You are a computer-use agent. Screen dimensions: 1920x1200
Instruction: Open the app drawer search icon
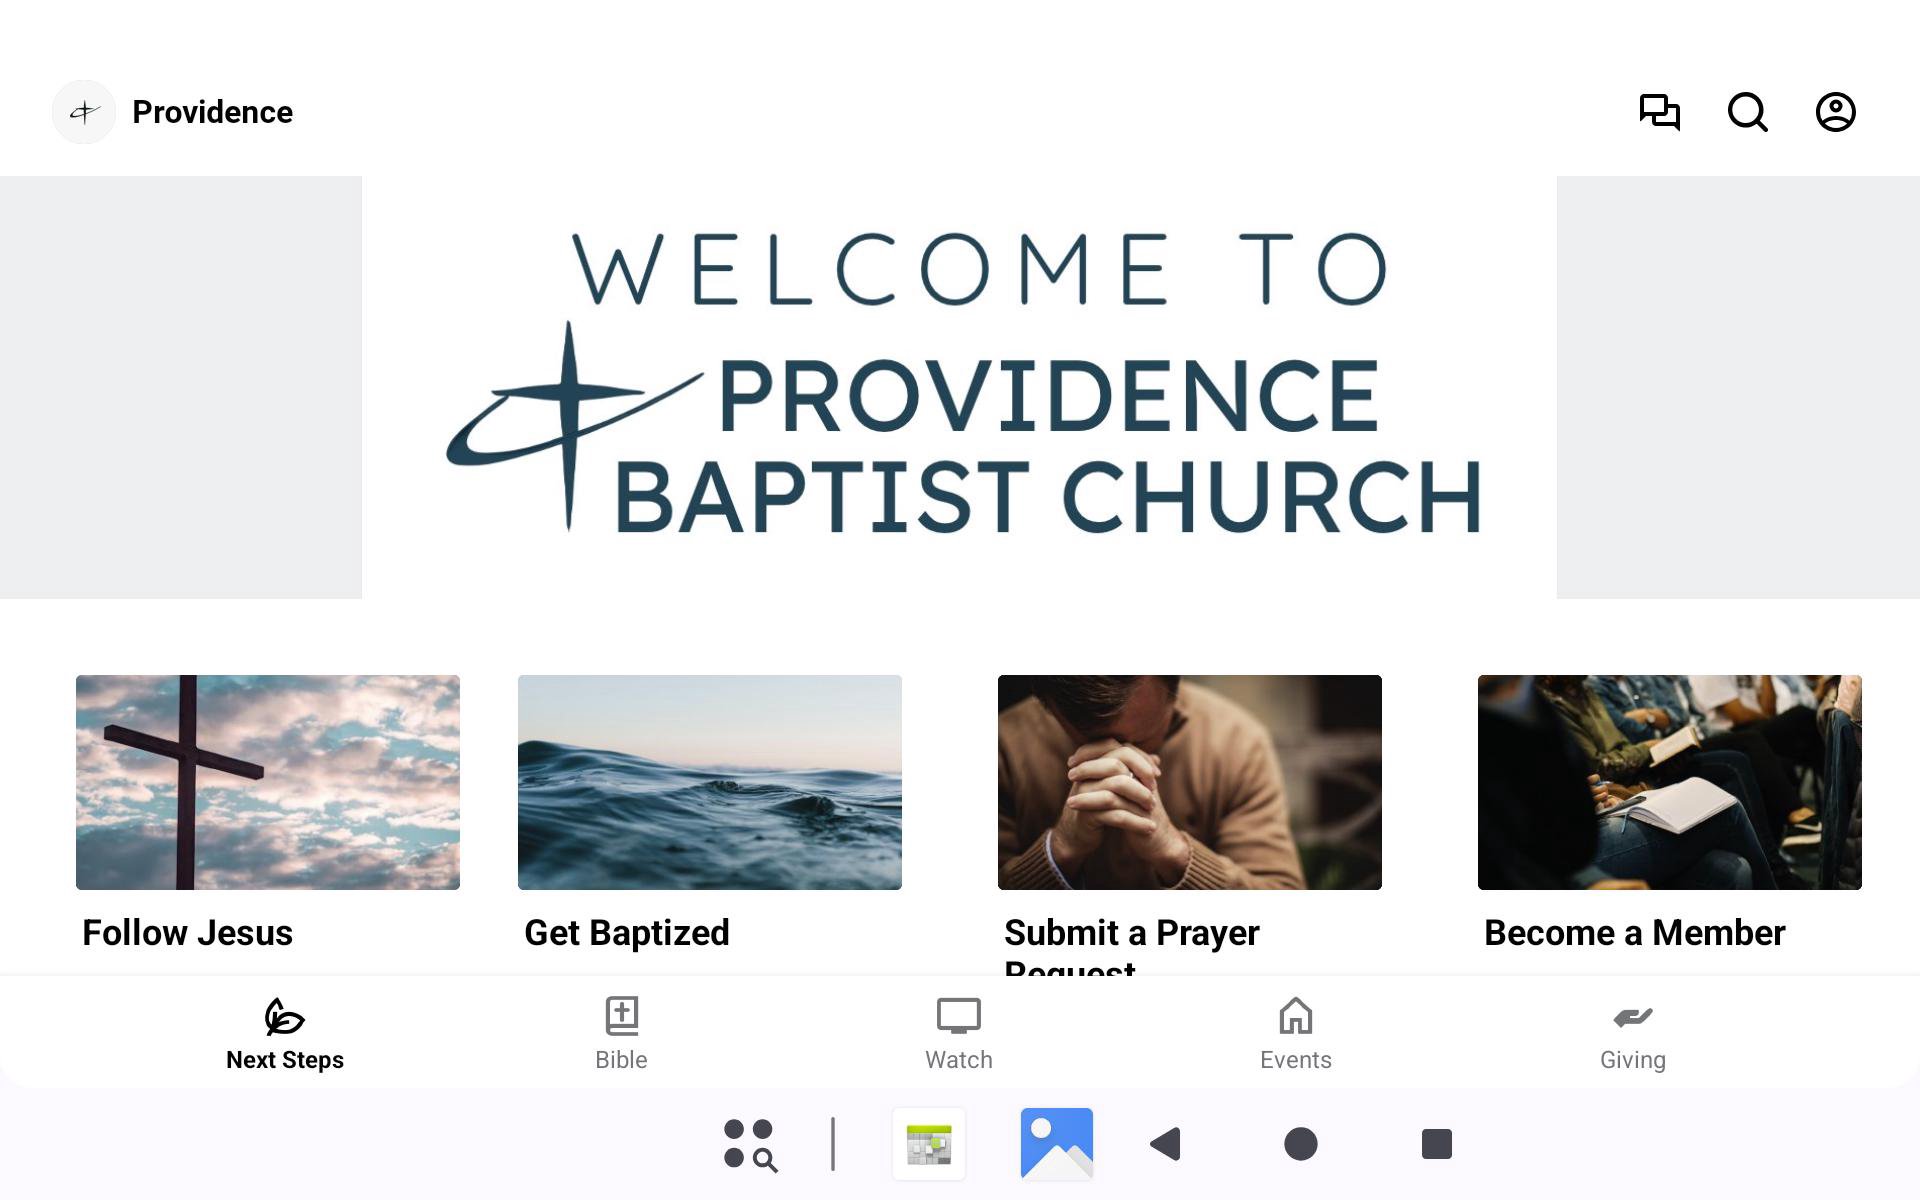750,1144
